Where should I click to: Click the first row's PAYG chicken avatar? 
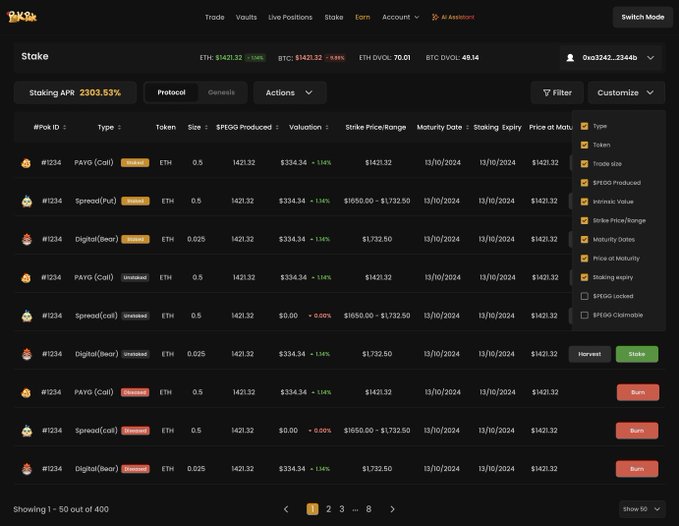coord(26,162)
